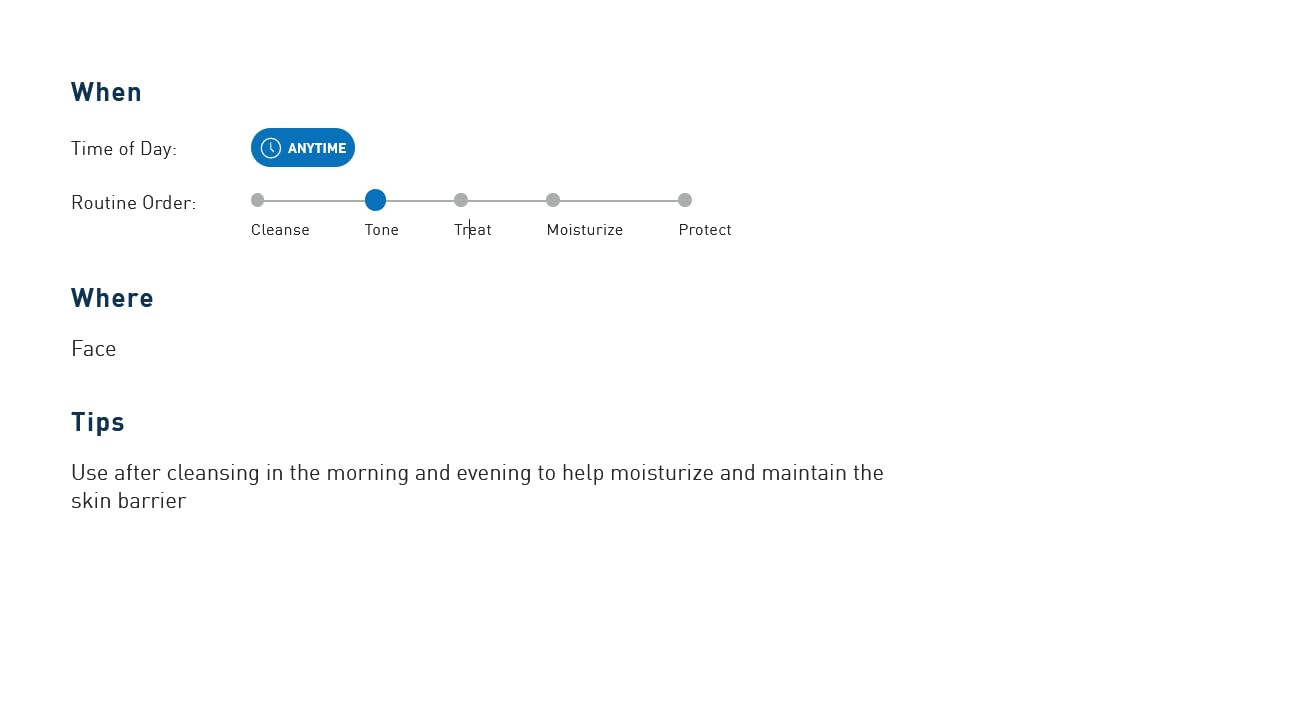Click the When section heading
This screenshot has width=1310, height=713.
106,92
